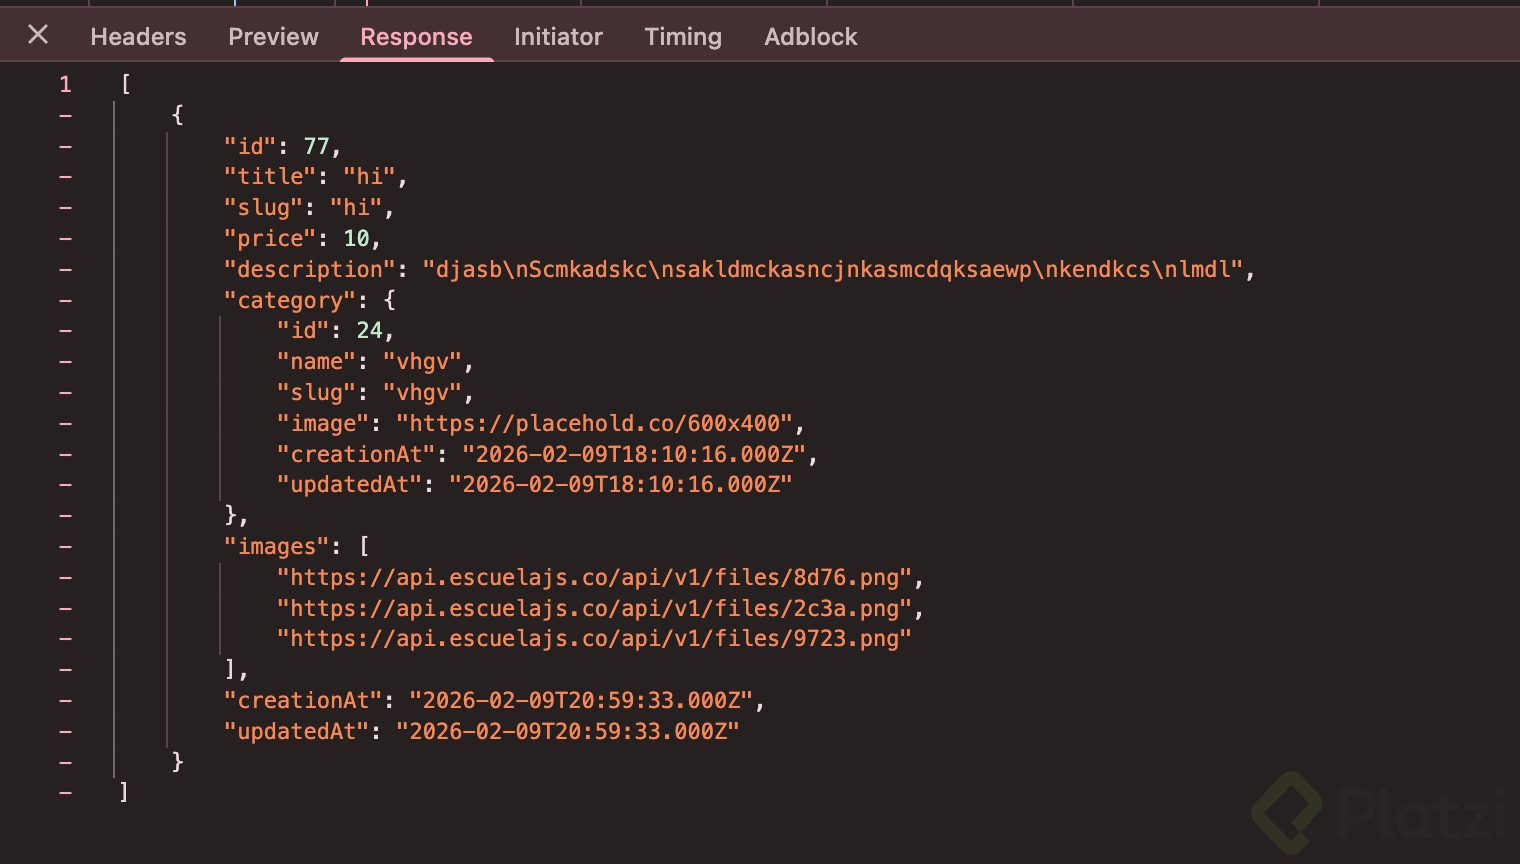The height and width of the screenshot is (864, 1520).
Task: Click the "category" object key
Action: pos(290,300)
